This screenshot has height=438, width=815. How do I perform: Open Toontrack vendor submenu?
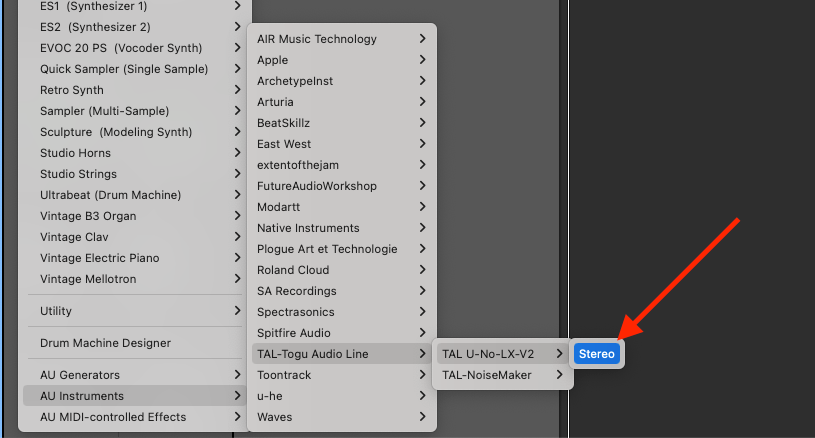pyautogui.click(x=341, y=375)
